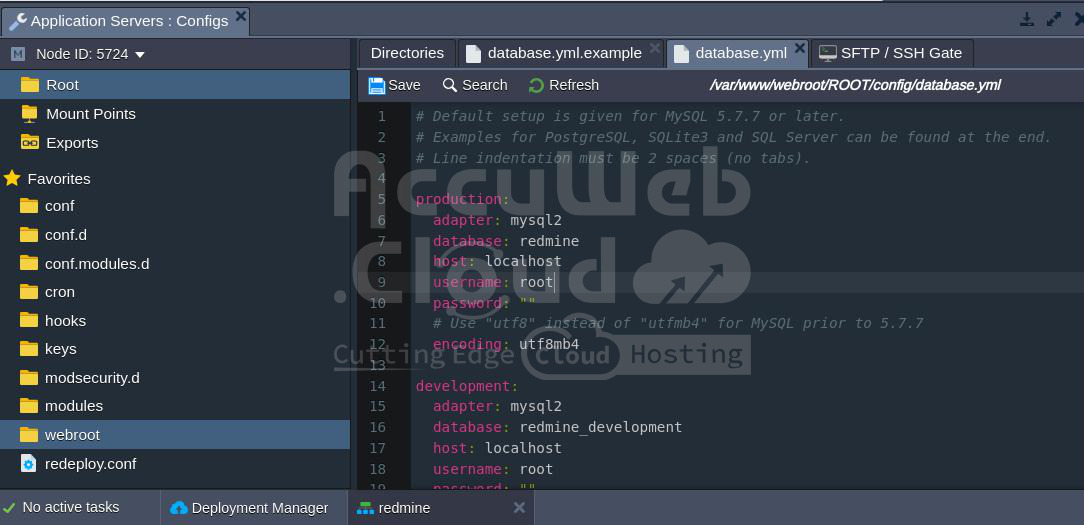This screenshot has height=525, width=1084.
Task: Select the webroot folder in Favorites
Action: (x=72, y=435)
